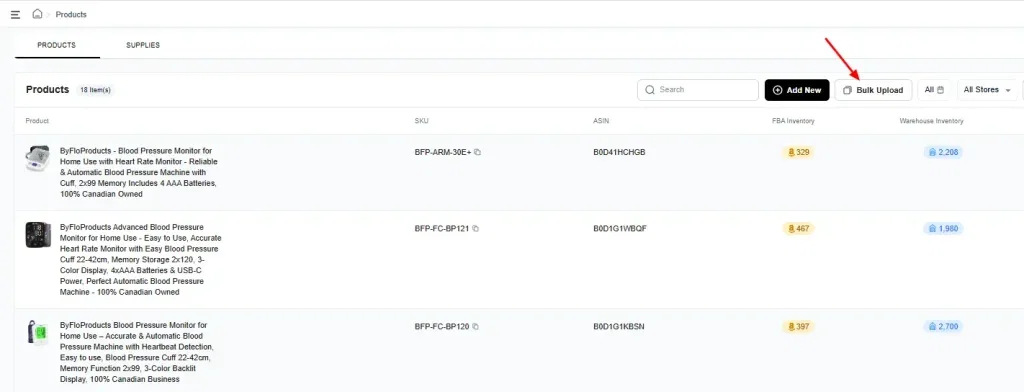Viewport: 1024px width, 392px height.
Task: Click the 18 Item(s) count badge
Action: point(95,90)
